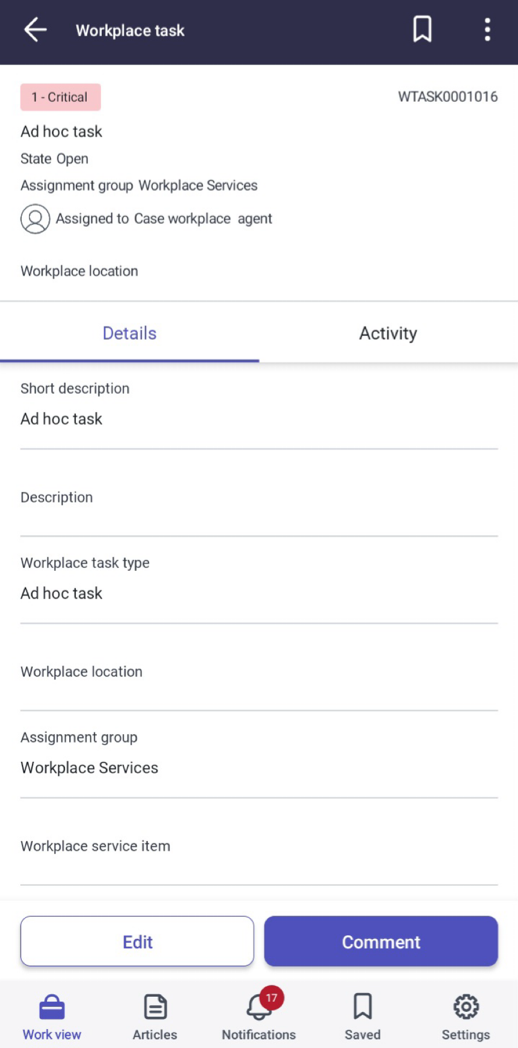Switch to the Activity tab

tap(388, 333)
